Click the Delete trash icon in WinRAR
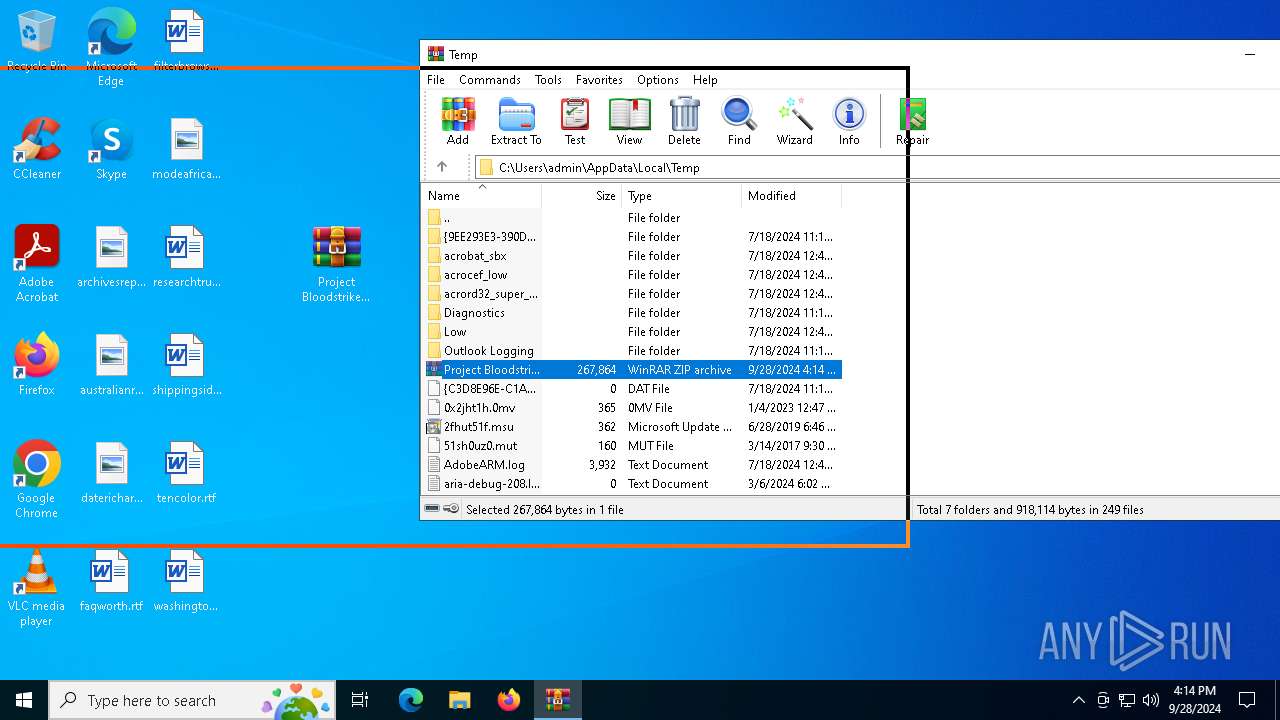The width and height of the screenshot is (1280, 720). tap(684, 121)
